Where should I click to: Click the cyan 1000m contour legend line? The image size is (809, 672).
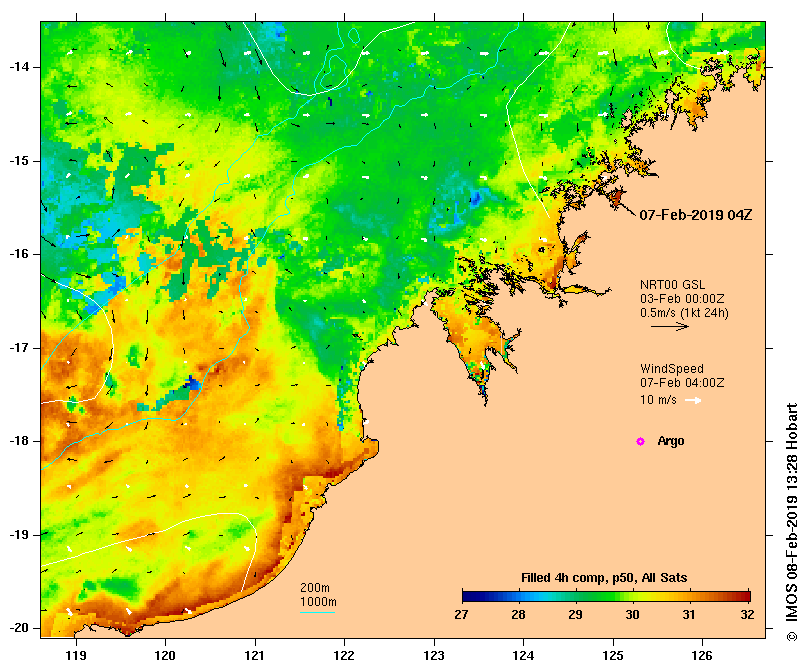click(x=317, y=613)
